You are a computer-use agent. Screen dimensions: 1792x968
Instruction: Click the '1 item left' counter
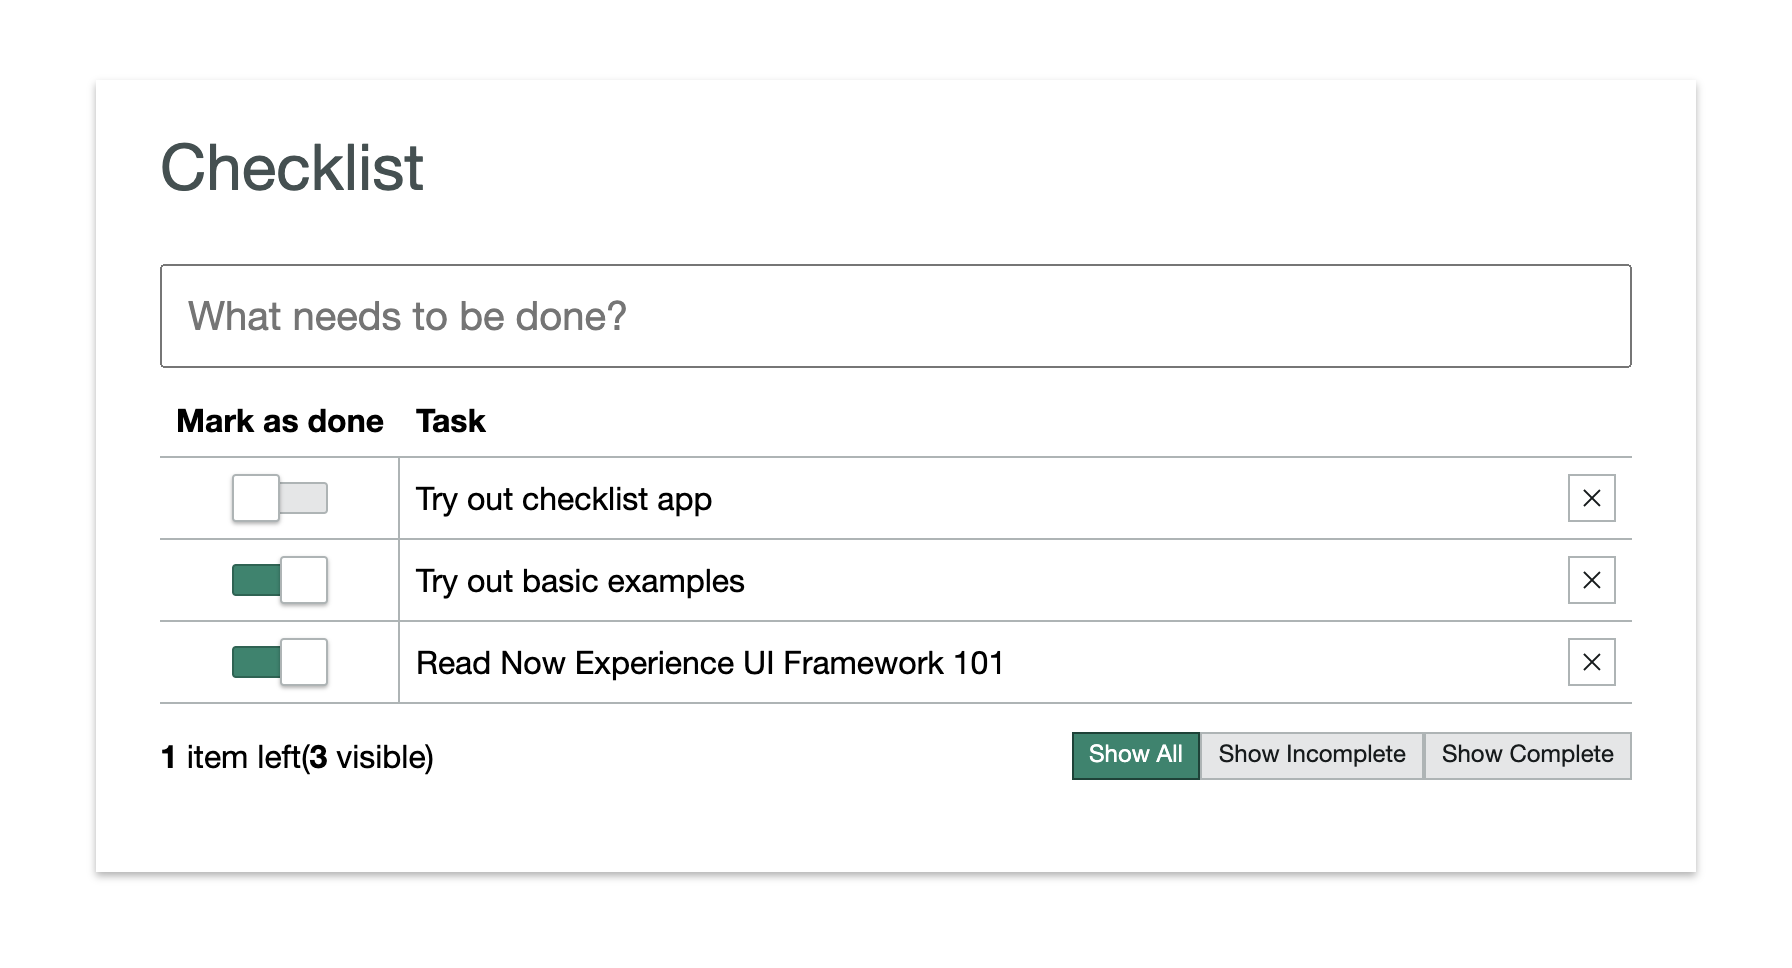tap(230, 757)
